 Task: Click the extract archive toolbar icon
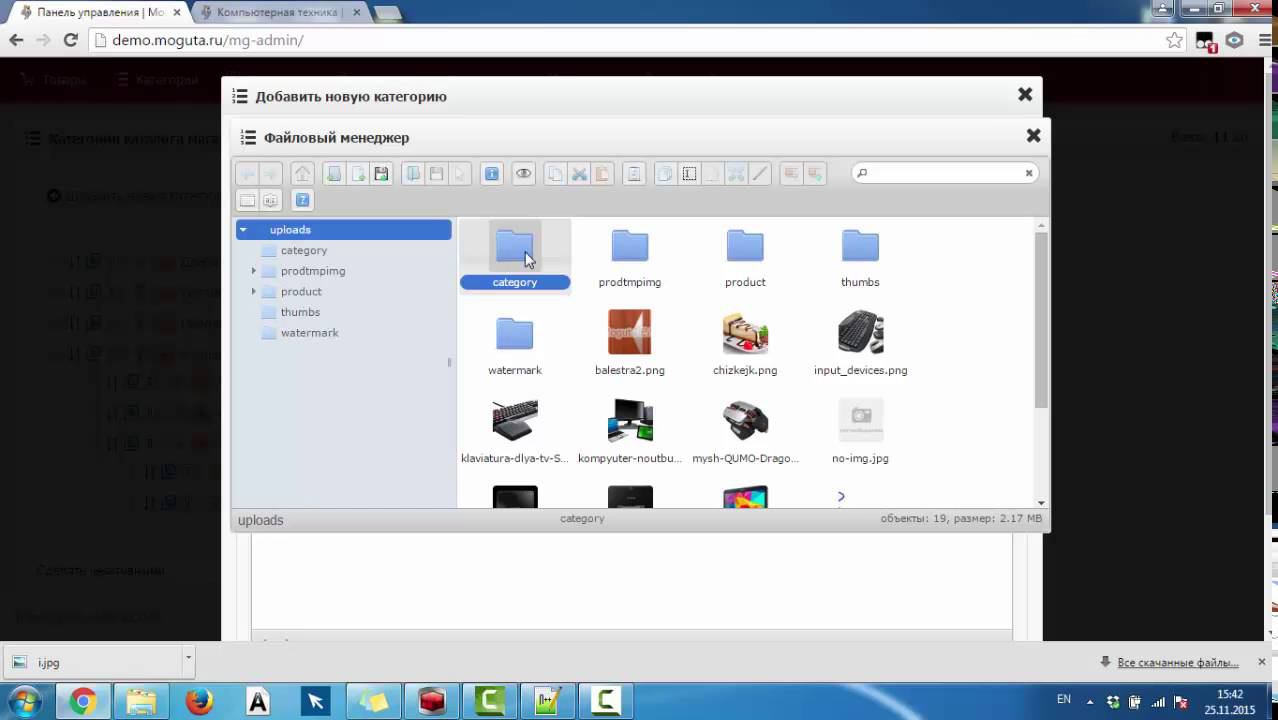point(791,174)
